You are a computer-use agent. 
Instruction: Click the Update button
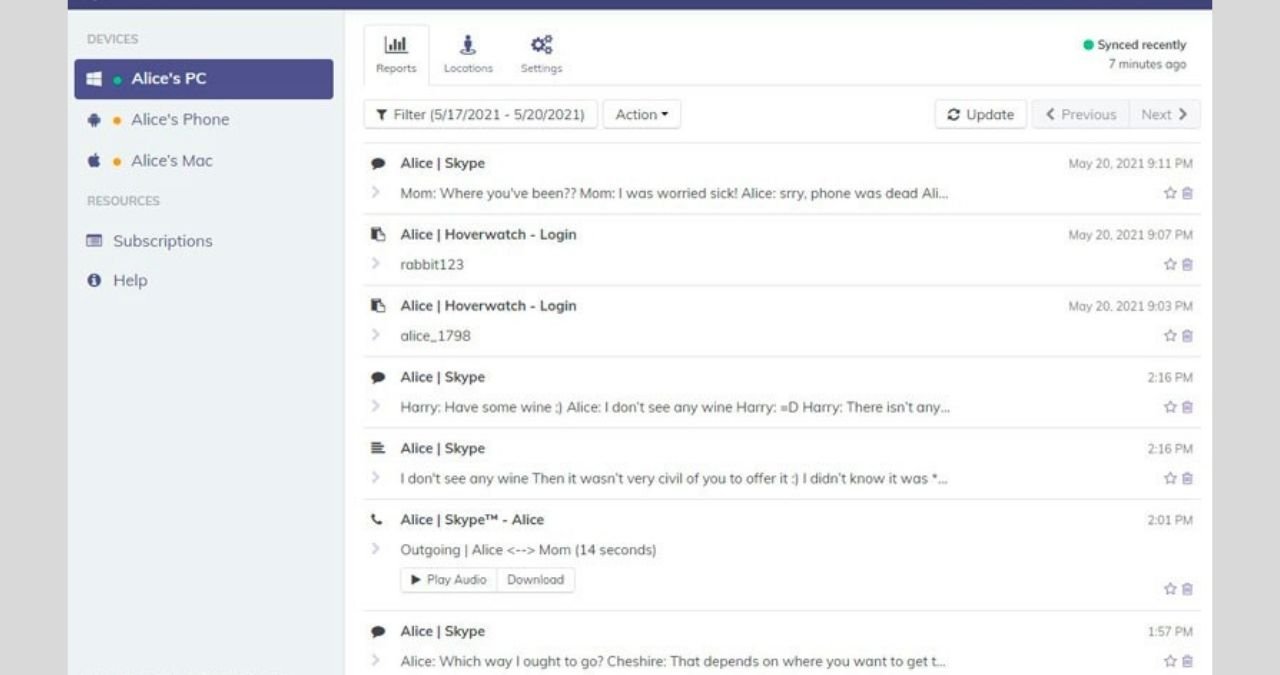coord(981,115)
